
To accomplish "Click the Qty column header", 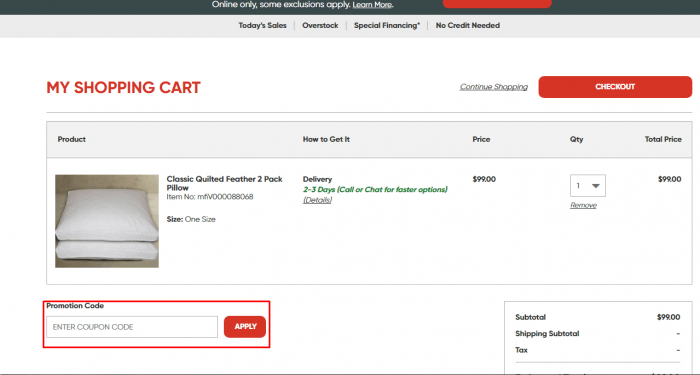I will pyautogui.click(x=576, y=139).
